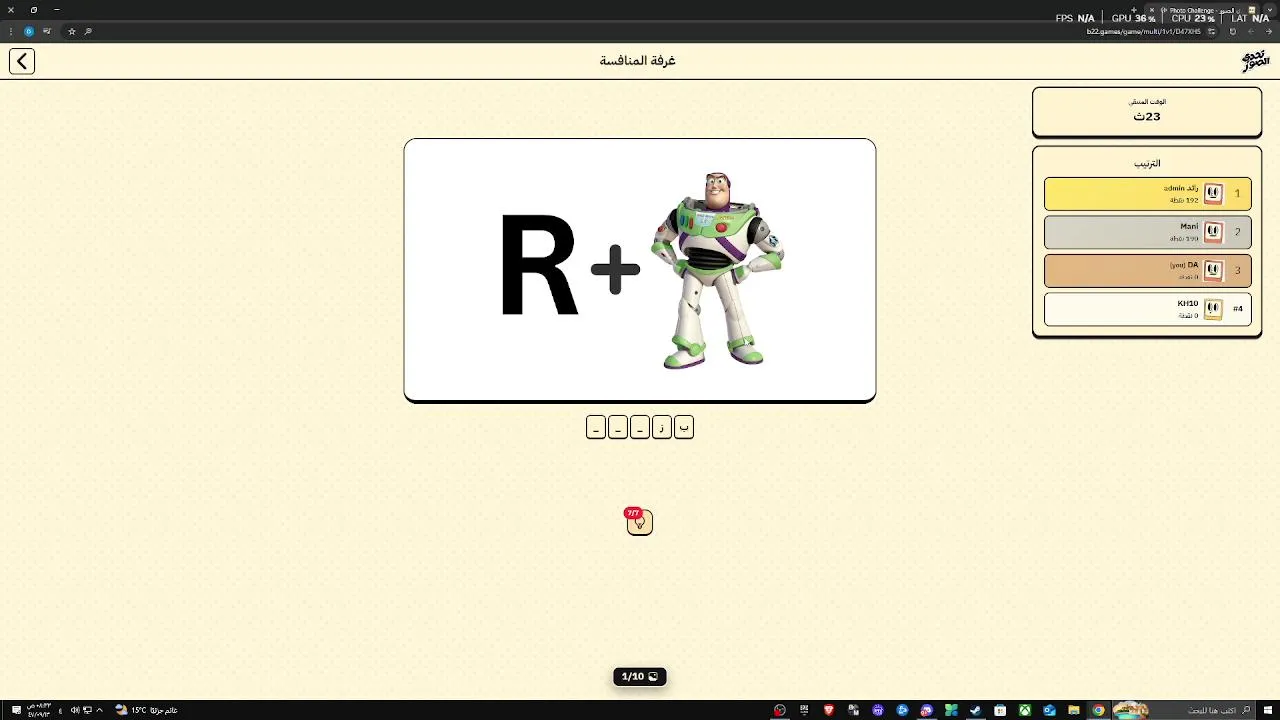Click the remaining time 23 seconds box
The image size is (1280, 720).
1147,111
